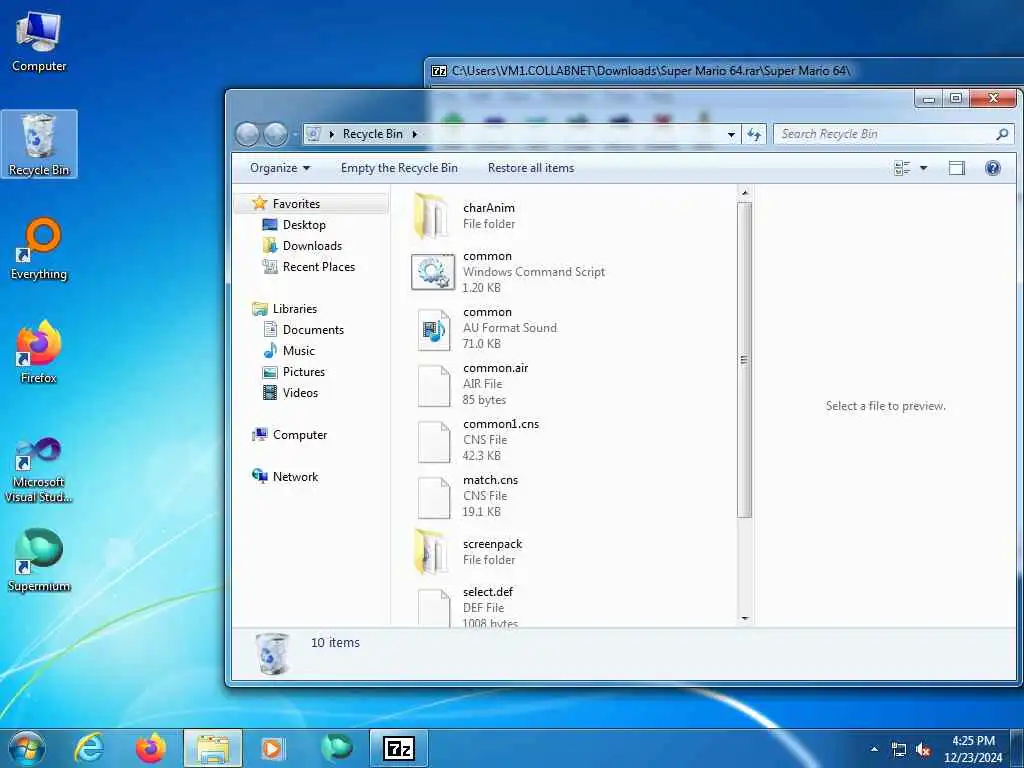Expand the arrow before Recycle Bin breadcrumb
Screen dimensions: 1024x768
(332, 135)
